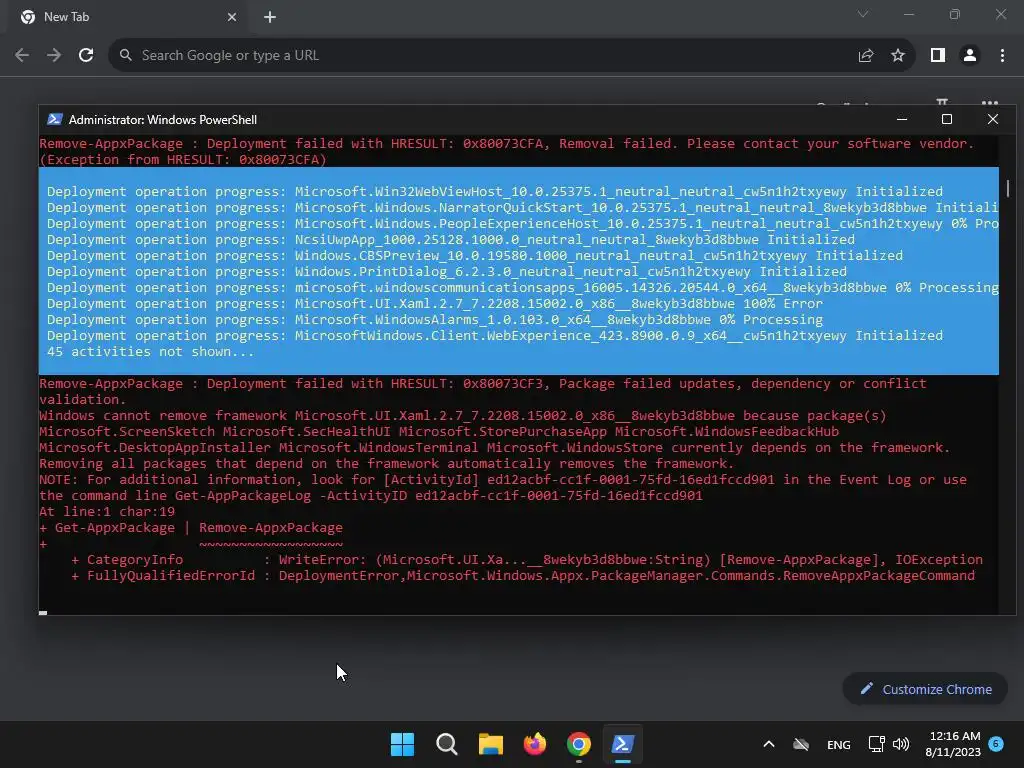Viewport: 1024px width, 768px height.
Task: Open network settings from the tray
Action: [876, 744]
